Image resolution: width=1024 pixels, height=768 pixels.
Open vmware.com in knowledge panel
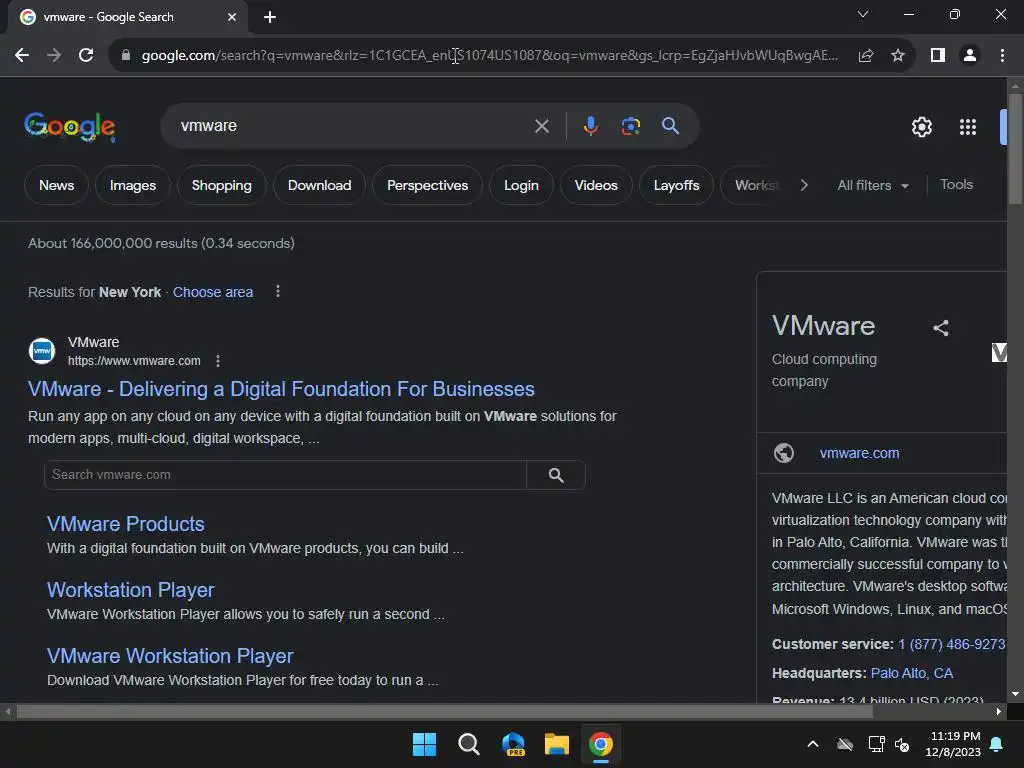click(x=859, y=453)
